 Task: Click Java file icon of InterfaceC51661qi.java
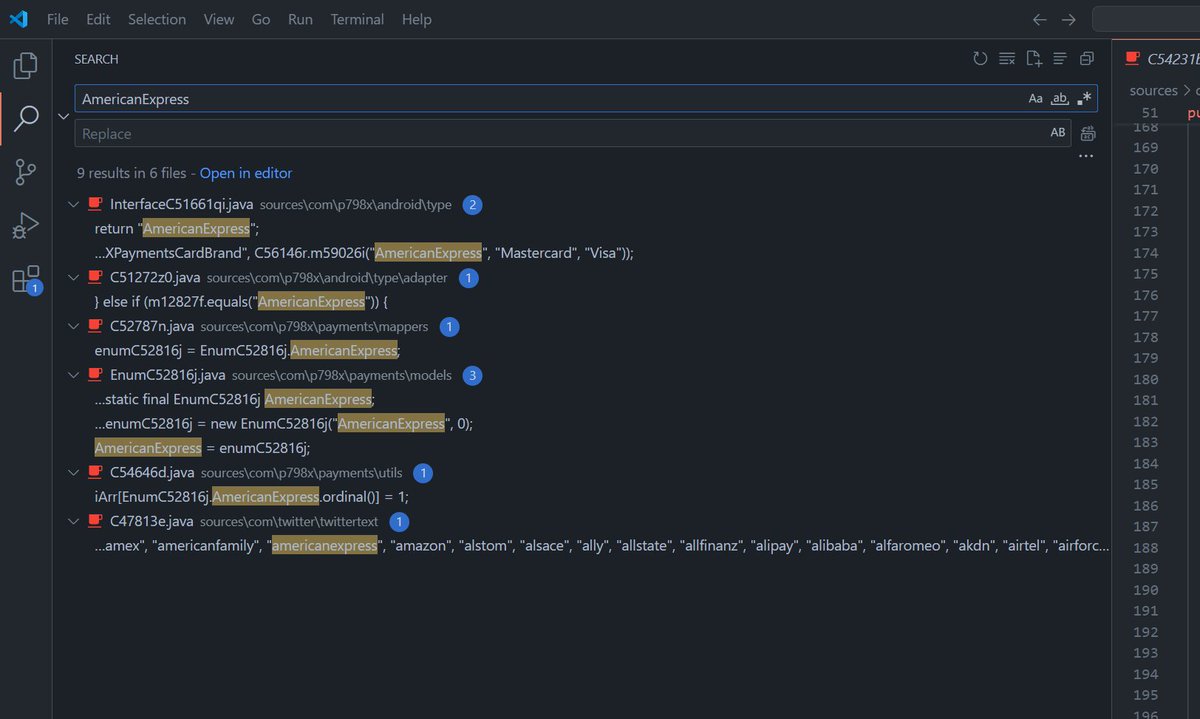(x=95, y=204)
